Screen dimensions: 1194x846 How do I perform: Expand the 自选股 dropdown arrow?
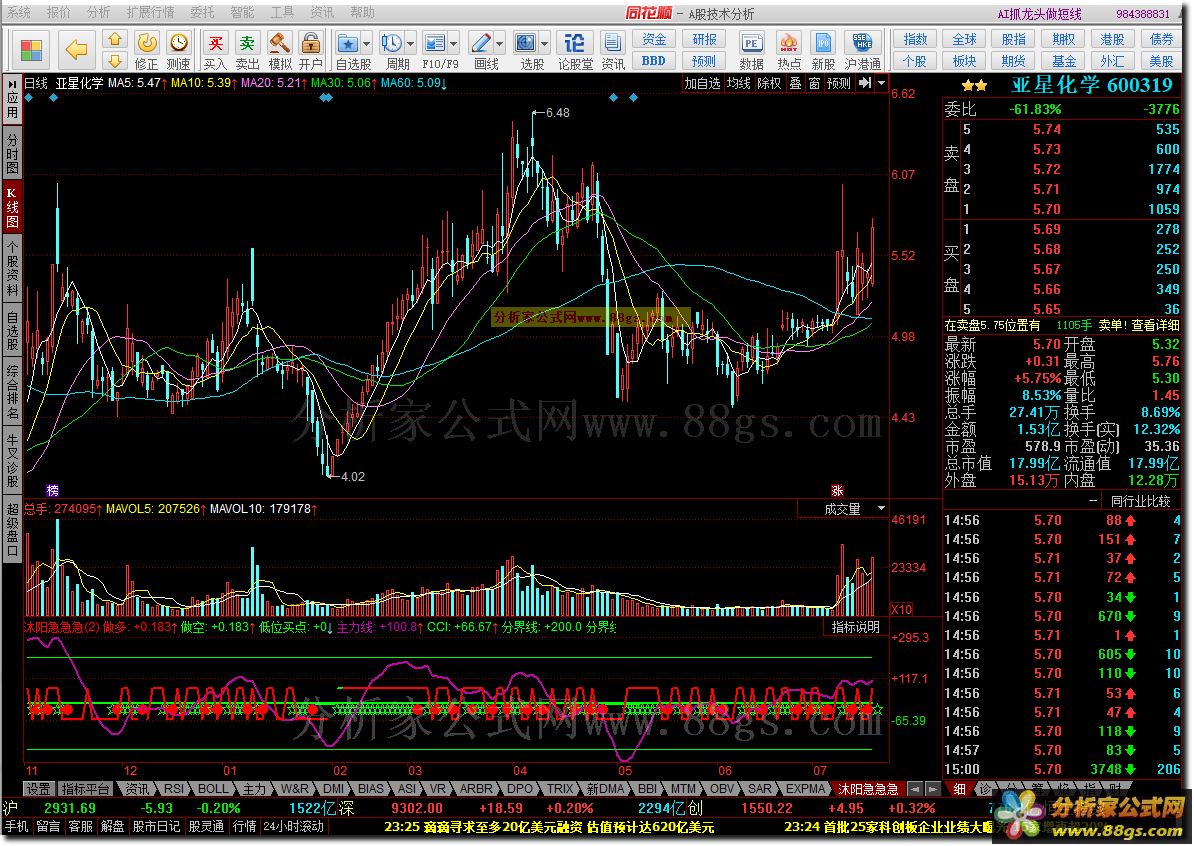366,43
